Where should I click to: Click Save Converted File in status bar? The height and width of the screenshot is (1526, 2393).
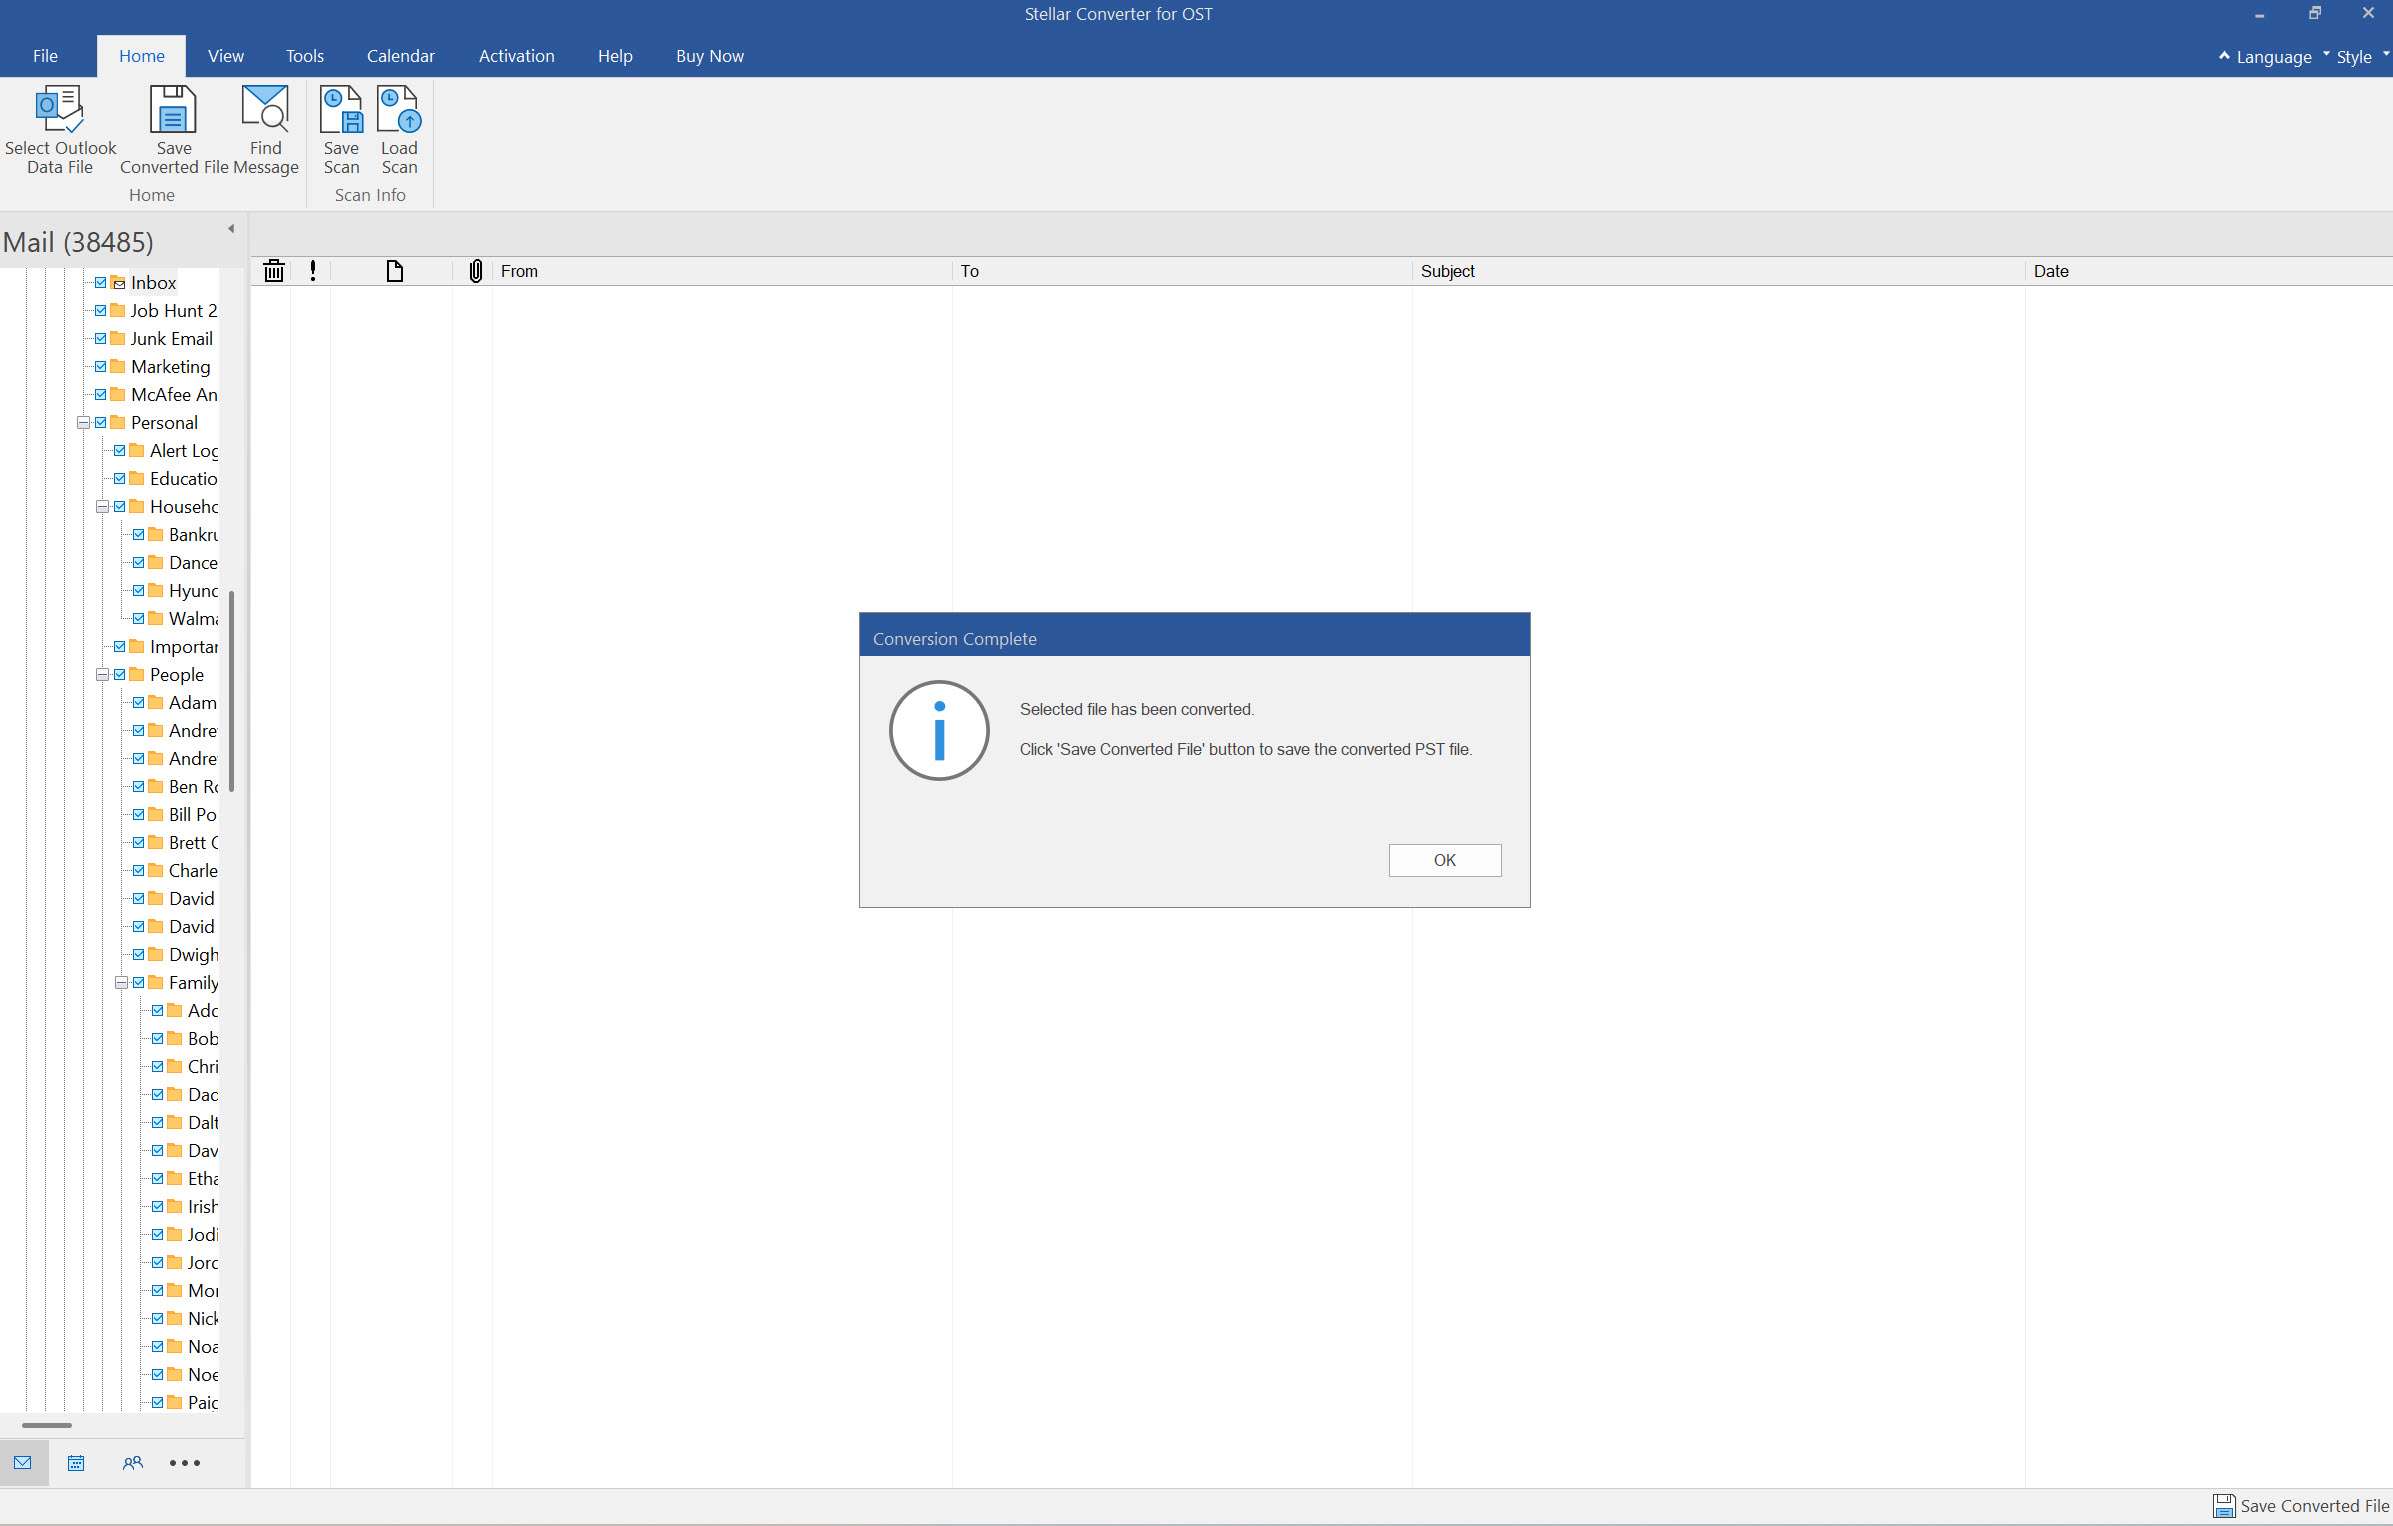click(x=2301, y=1506)
